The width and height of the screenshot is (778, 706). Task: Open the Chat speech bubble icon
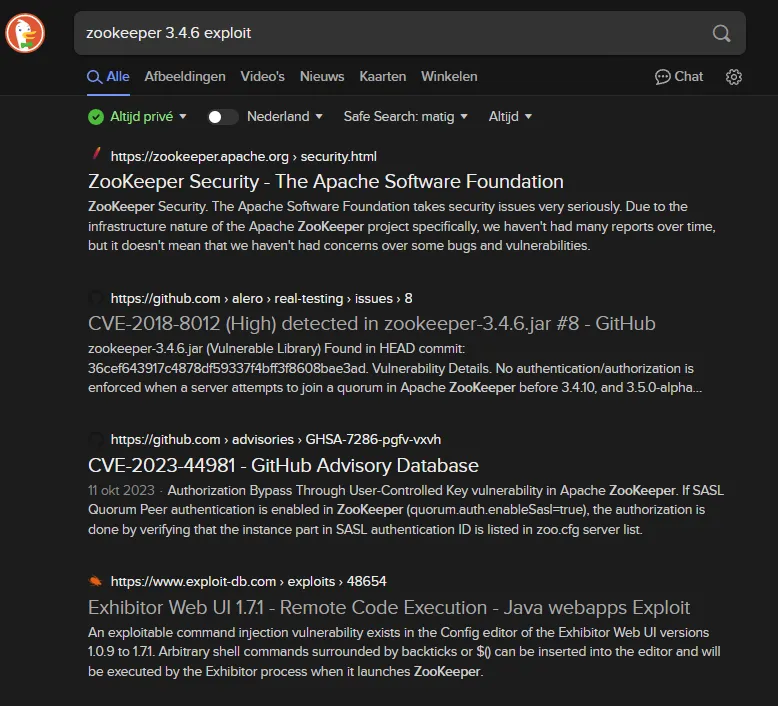pos(662,77)
